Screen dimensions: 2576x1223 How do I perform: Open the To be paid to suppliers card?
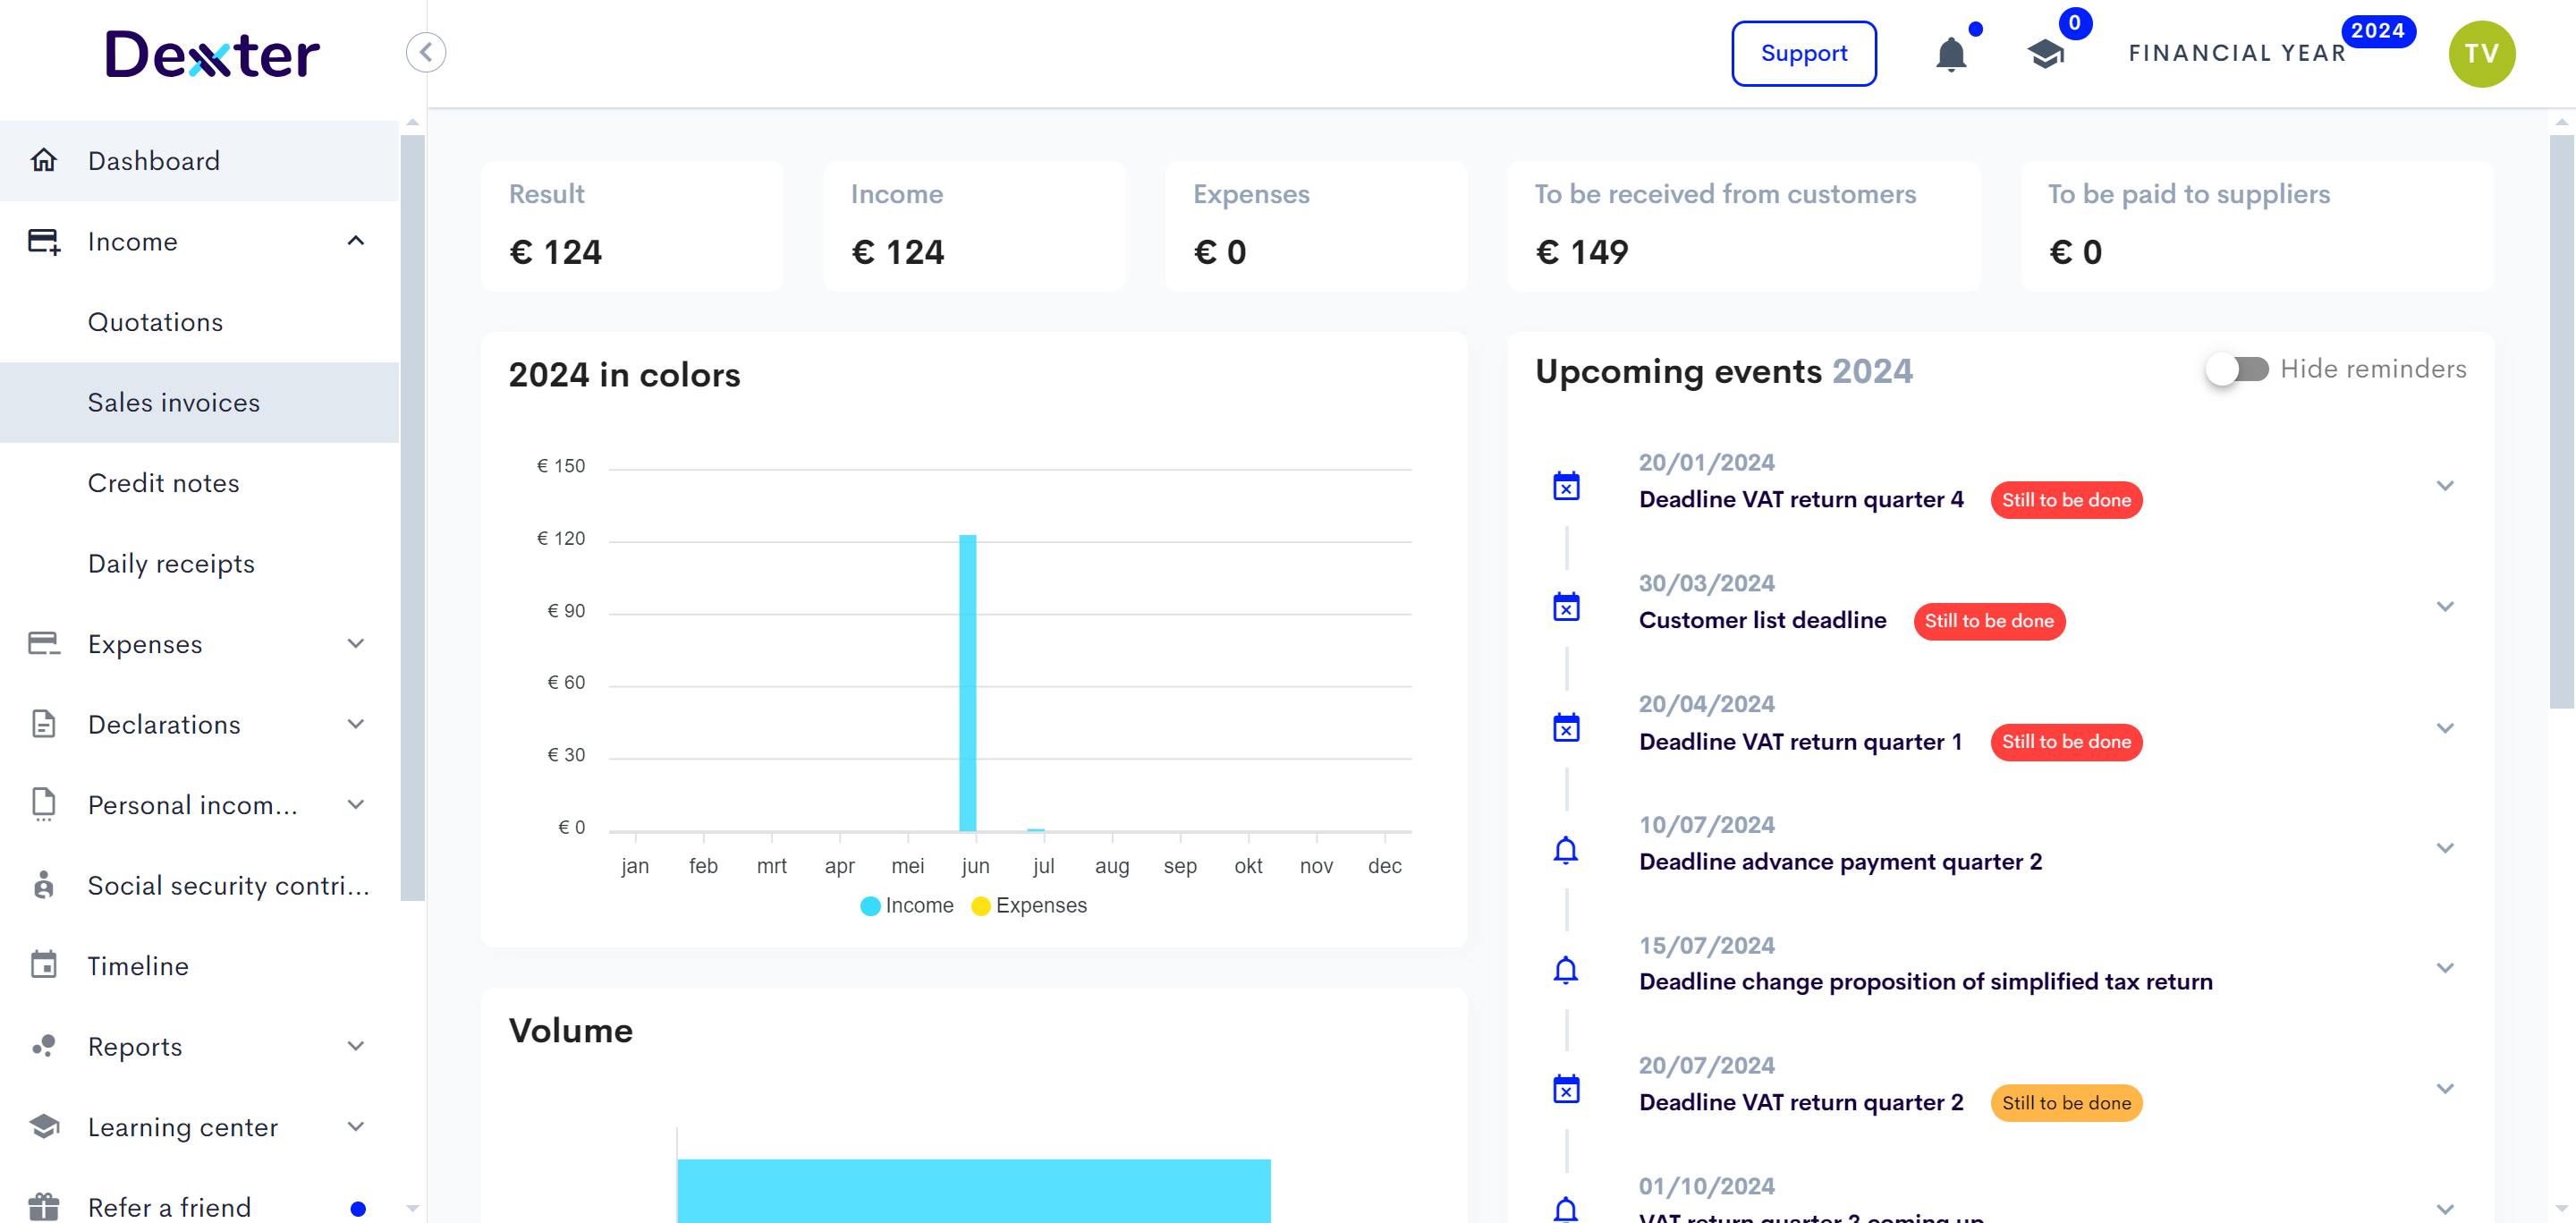[x=2257, y=226]
